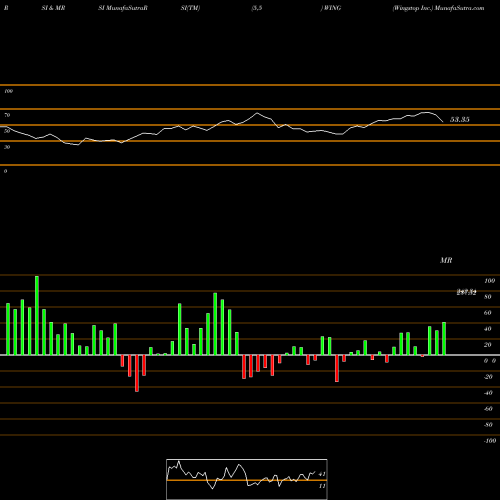
Task: Click the 100 label on the MR right axis
Action: (489, 281)
